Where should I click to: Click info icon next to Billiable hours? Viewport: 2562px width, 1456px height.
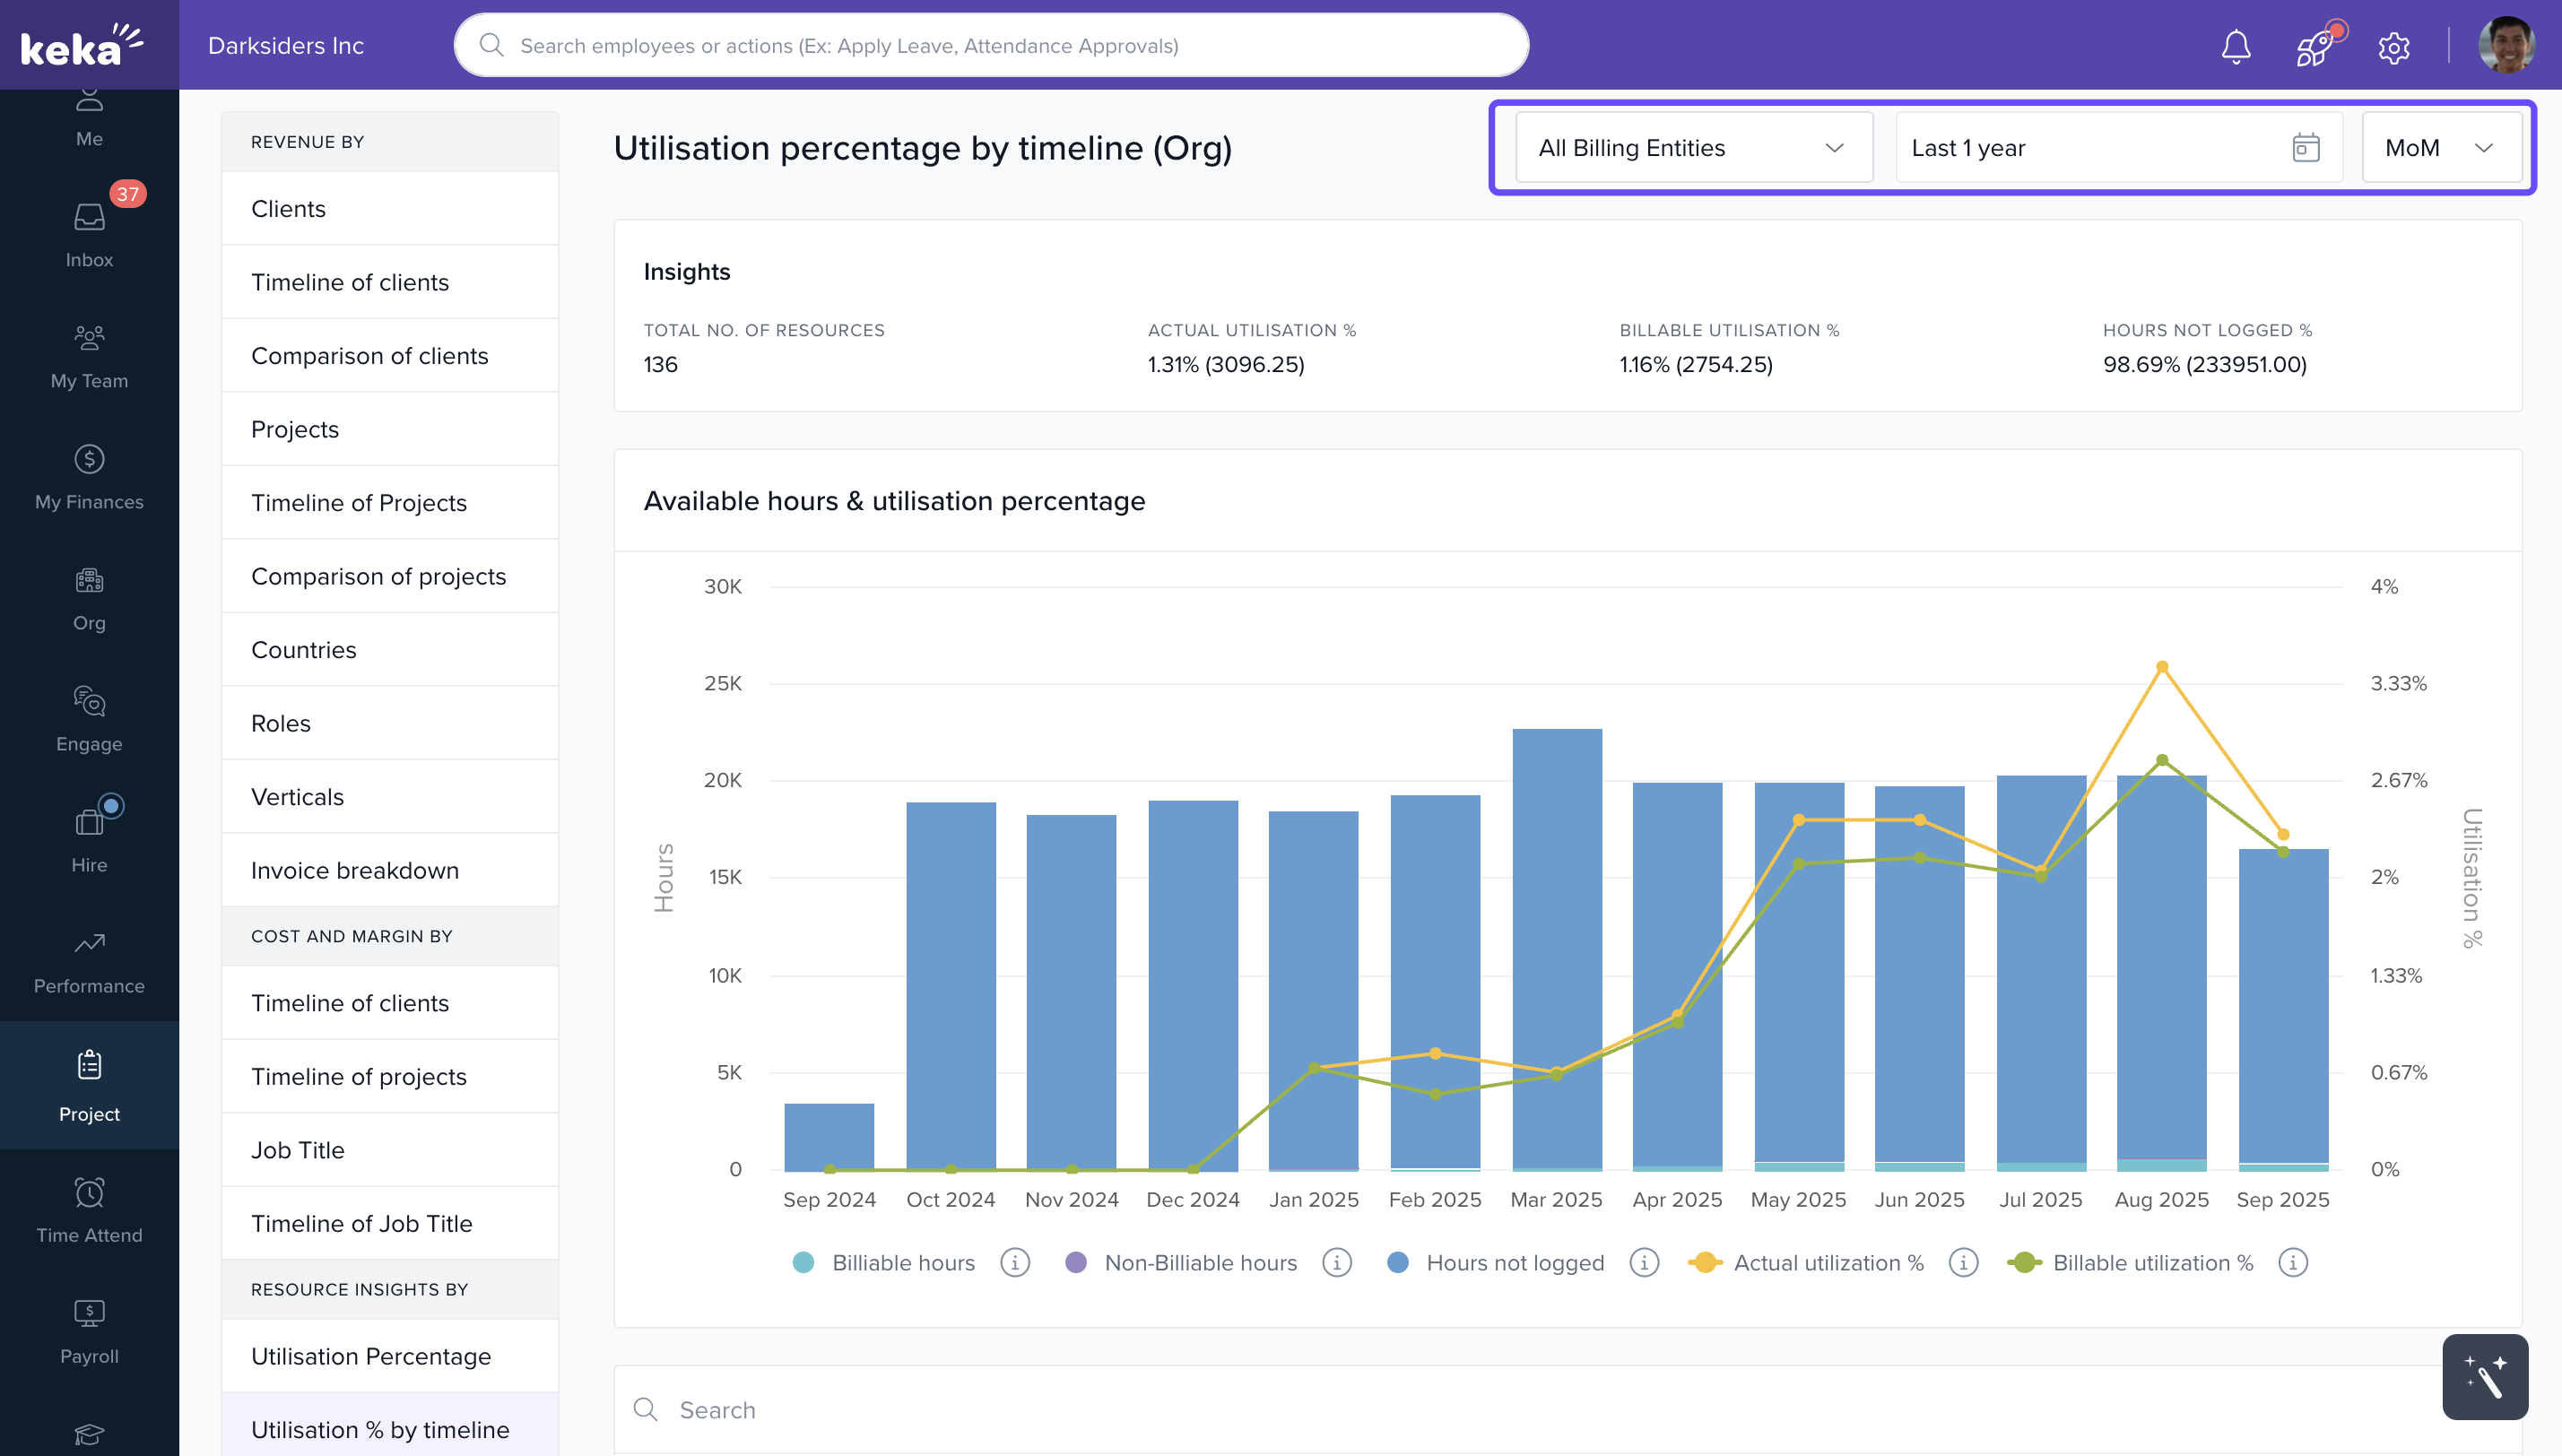coord(1015,1262)
